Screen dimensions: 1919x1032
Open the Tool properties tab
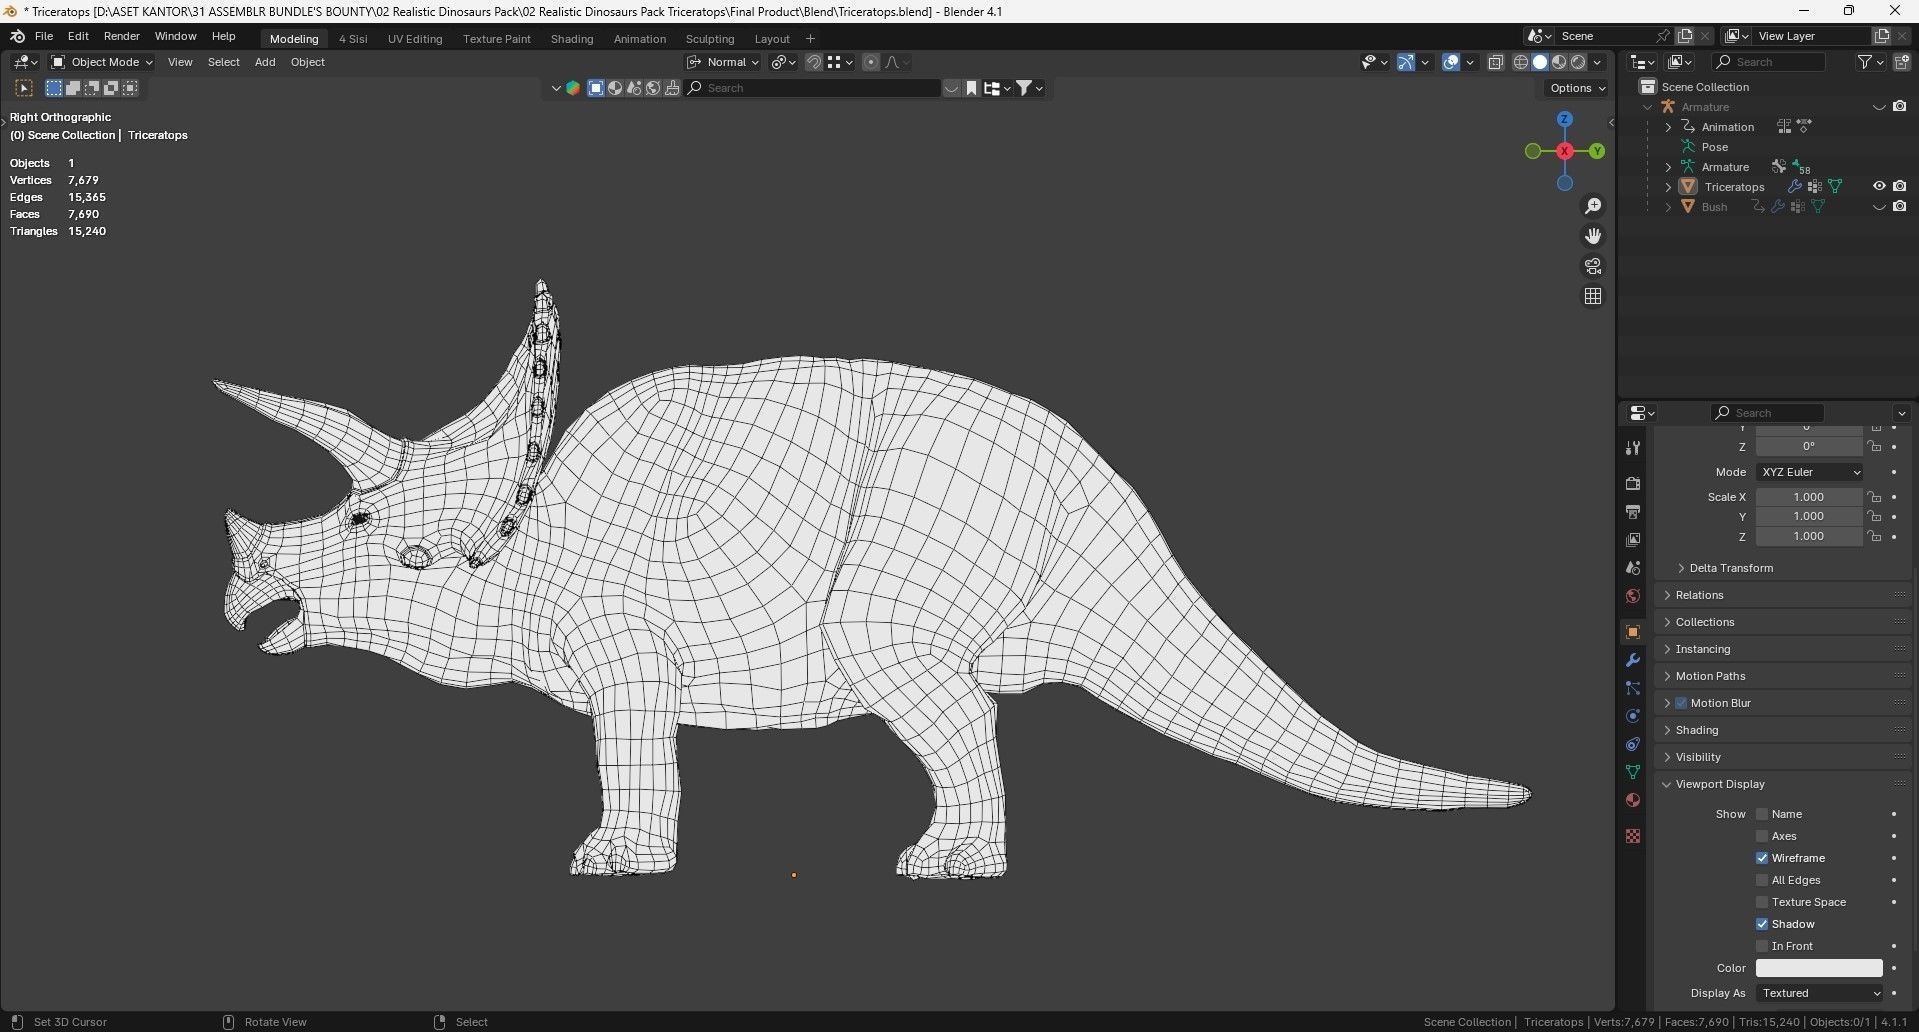tap(1633, 448)
